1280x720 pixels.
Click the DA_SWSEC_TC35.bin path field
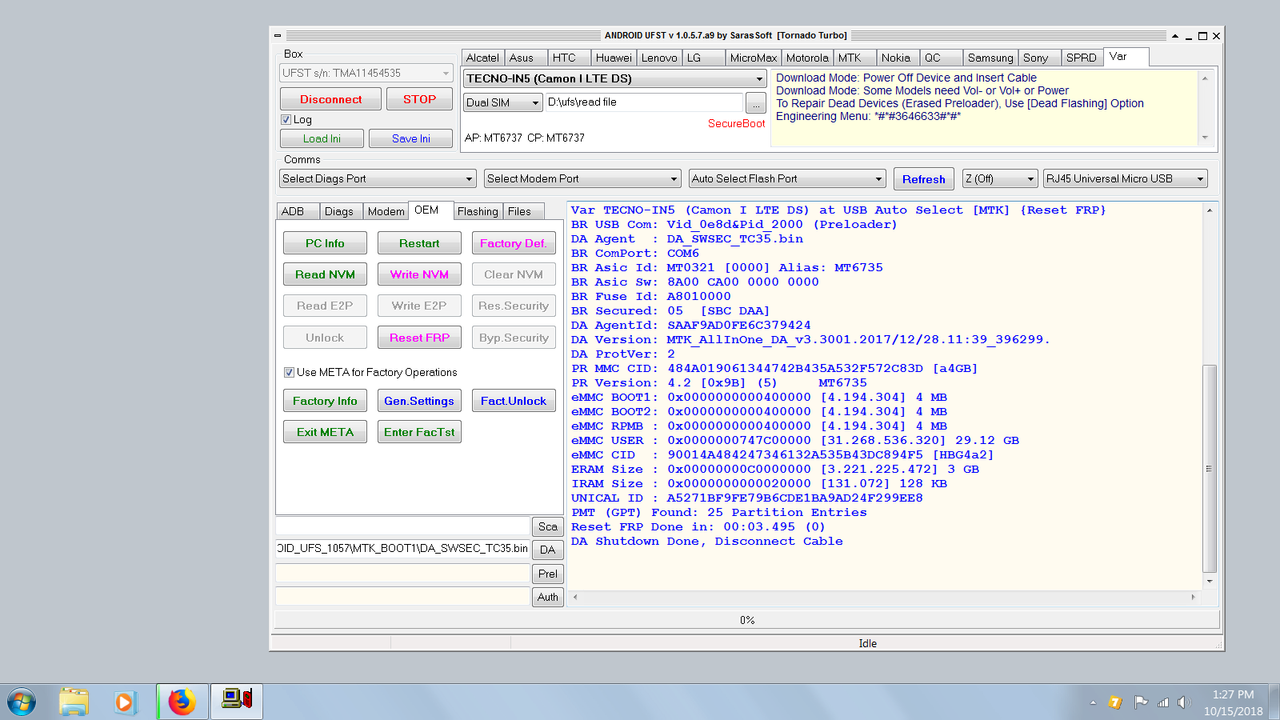coord(402,549)
